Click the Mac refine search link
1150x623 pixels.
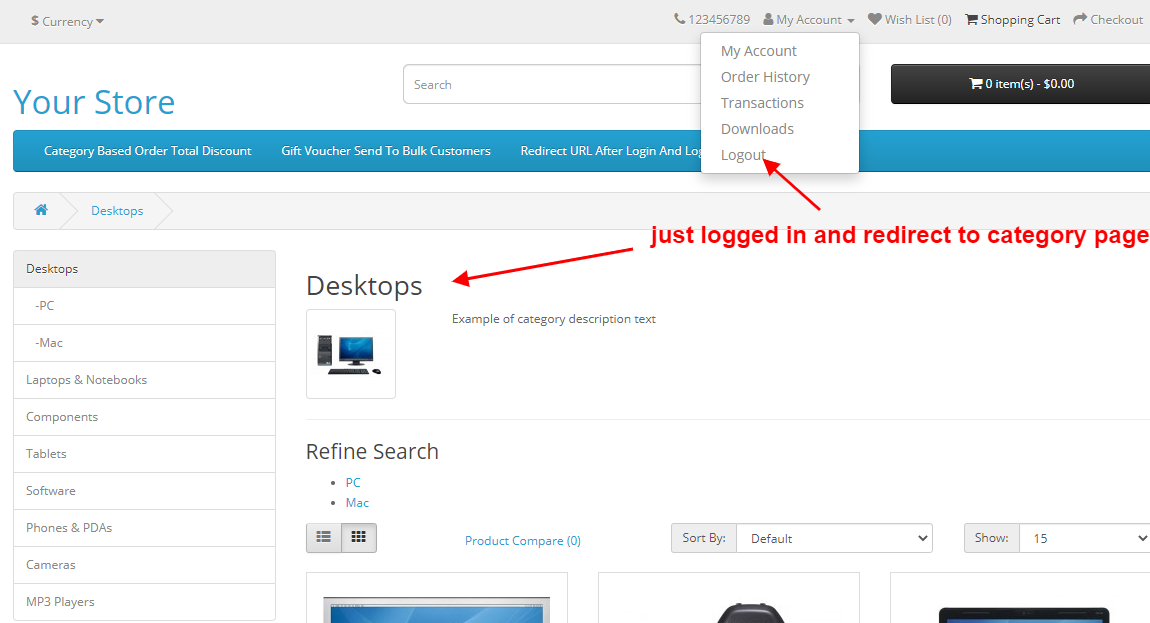tap(357, 503)
